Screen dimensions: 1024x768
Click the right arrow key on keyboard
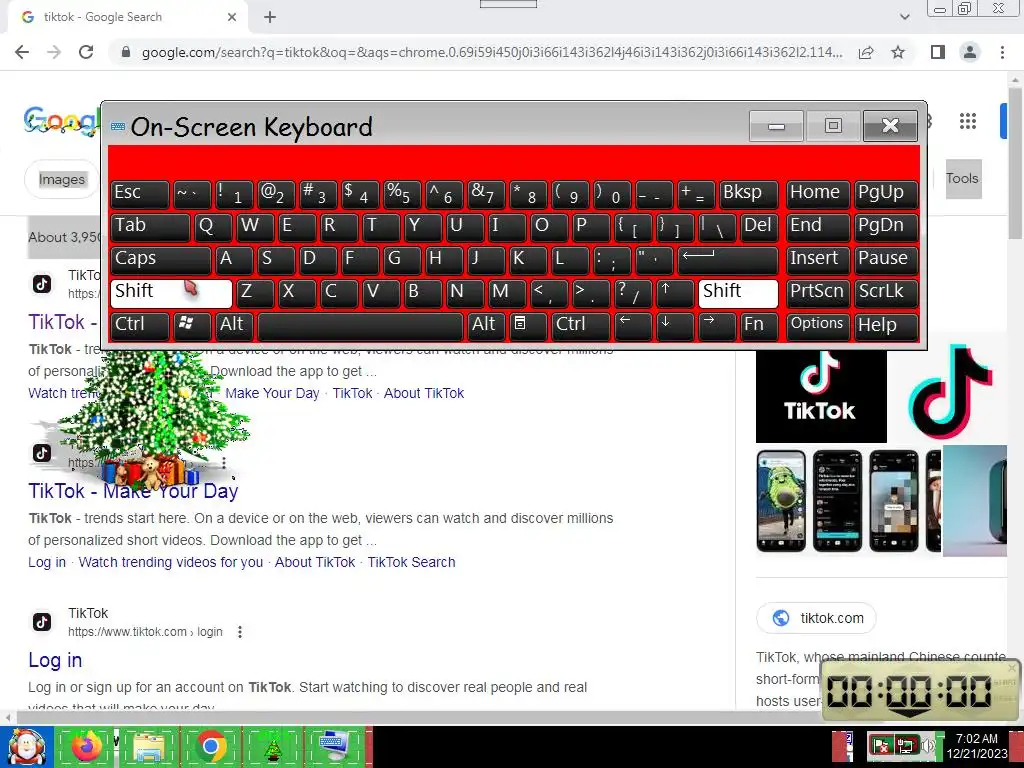[716, 325]
